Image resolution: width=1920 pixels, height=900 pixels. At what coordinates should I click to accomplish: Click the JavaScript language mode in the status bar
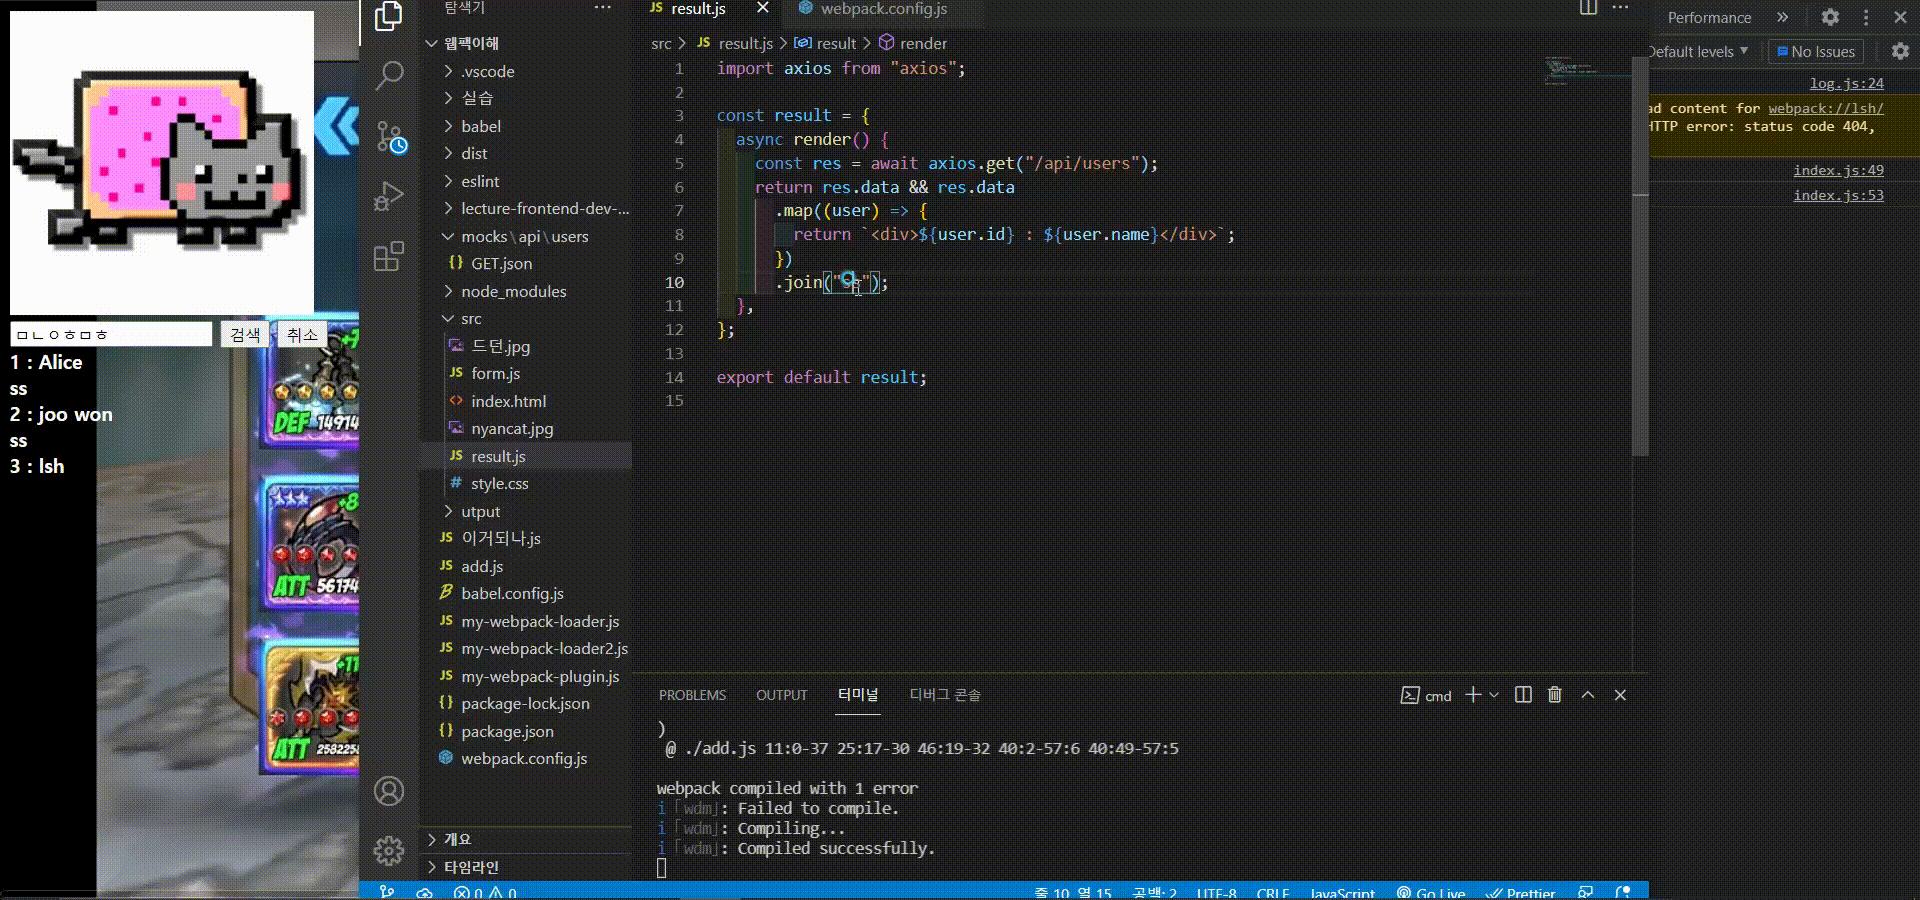click(x=1342, y=893)
